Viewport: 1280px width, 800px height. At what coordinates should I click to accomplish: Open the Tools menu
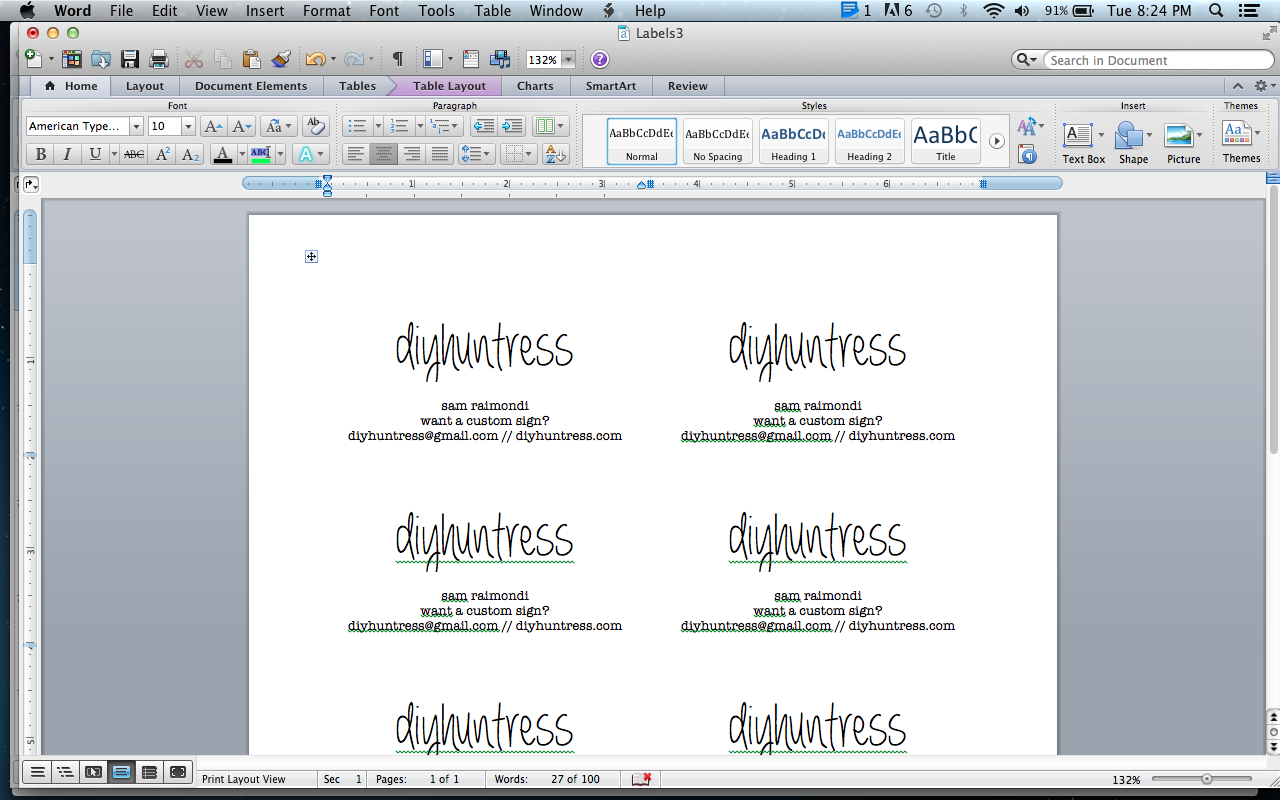click(x=436, y=11)
